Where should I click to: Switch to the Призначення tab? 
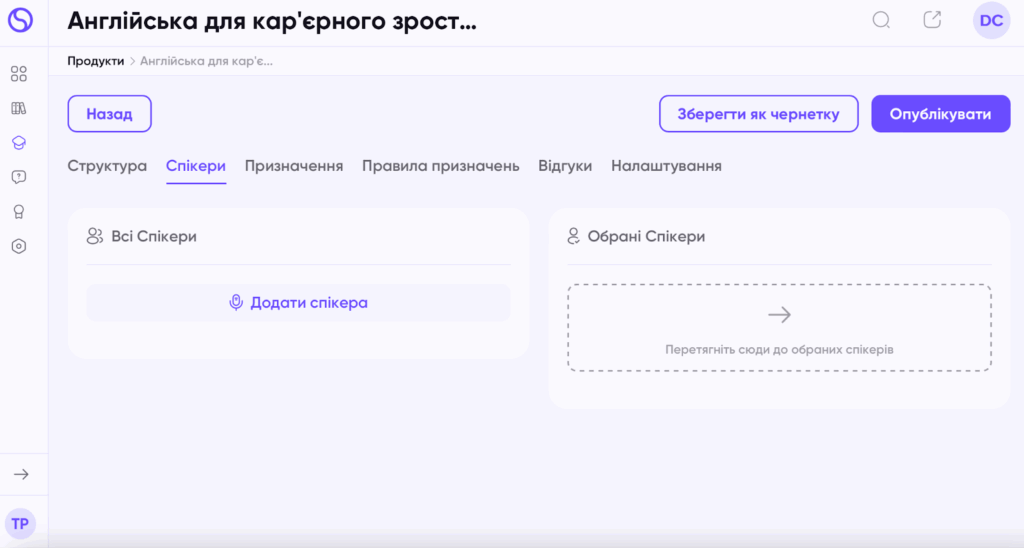coord(294,166)
